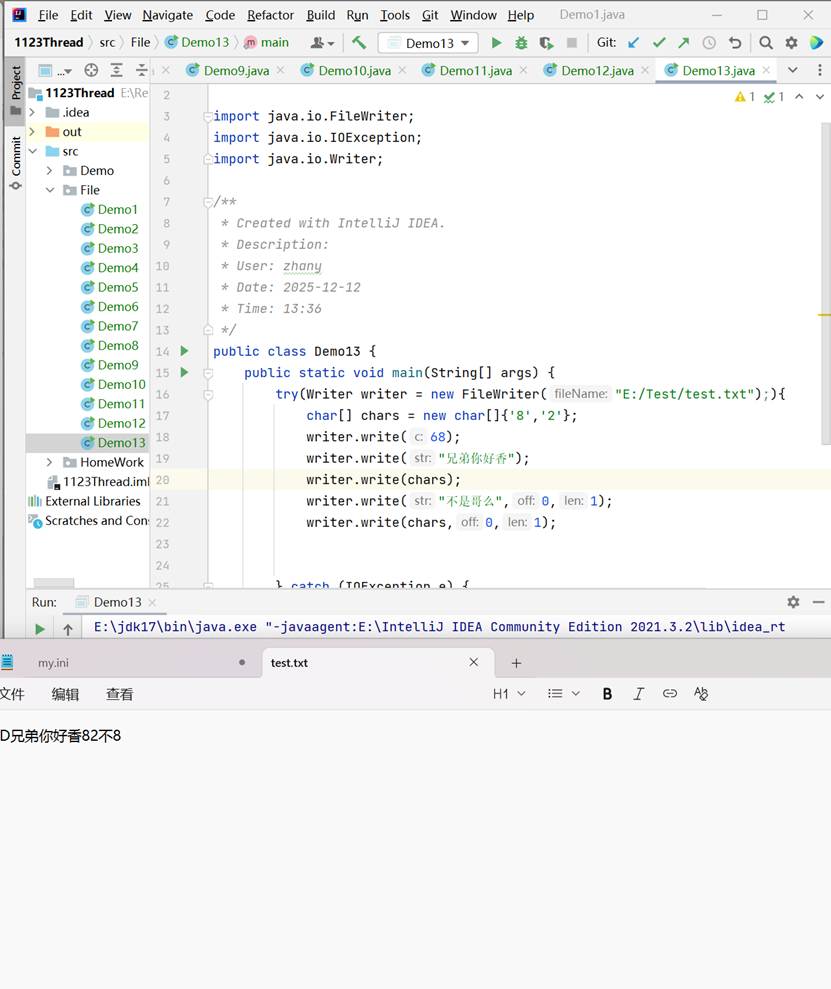This screenshot has height=989, width=831.
Task: Click the up arrow in Run panel
Action: click(68, 629)
